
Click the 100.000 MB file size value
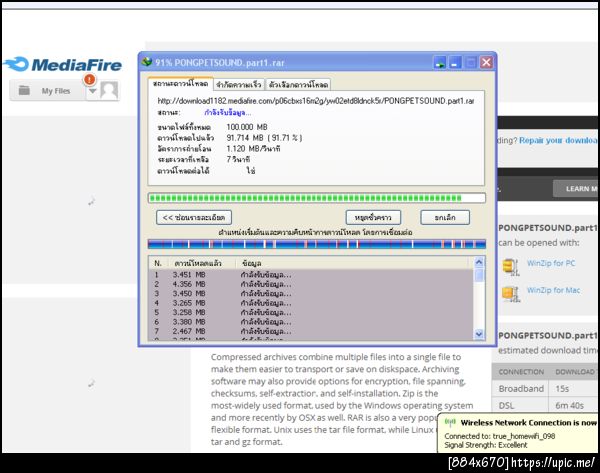coord(247,127)
